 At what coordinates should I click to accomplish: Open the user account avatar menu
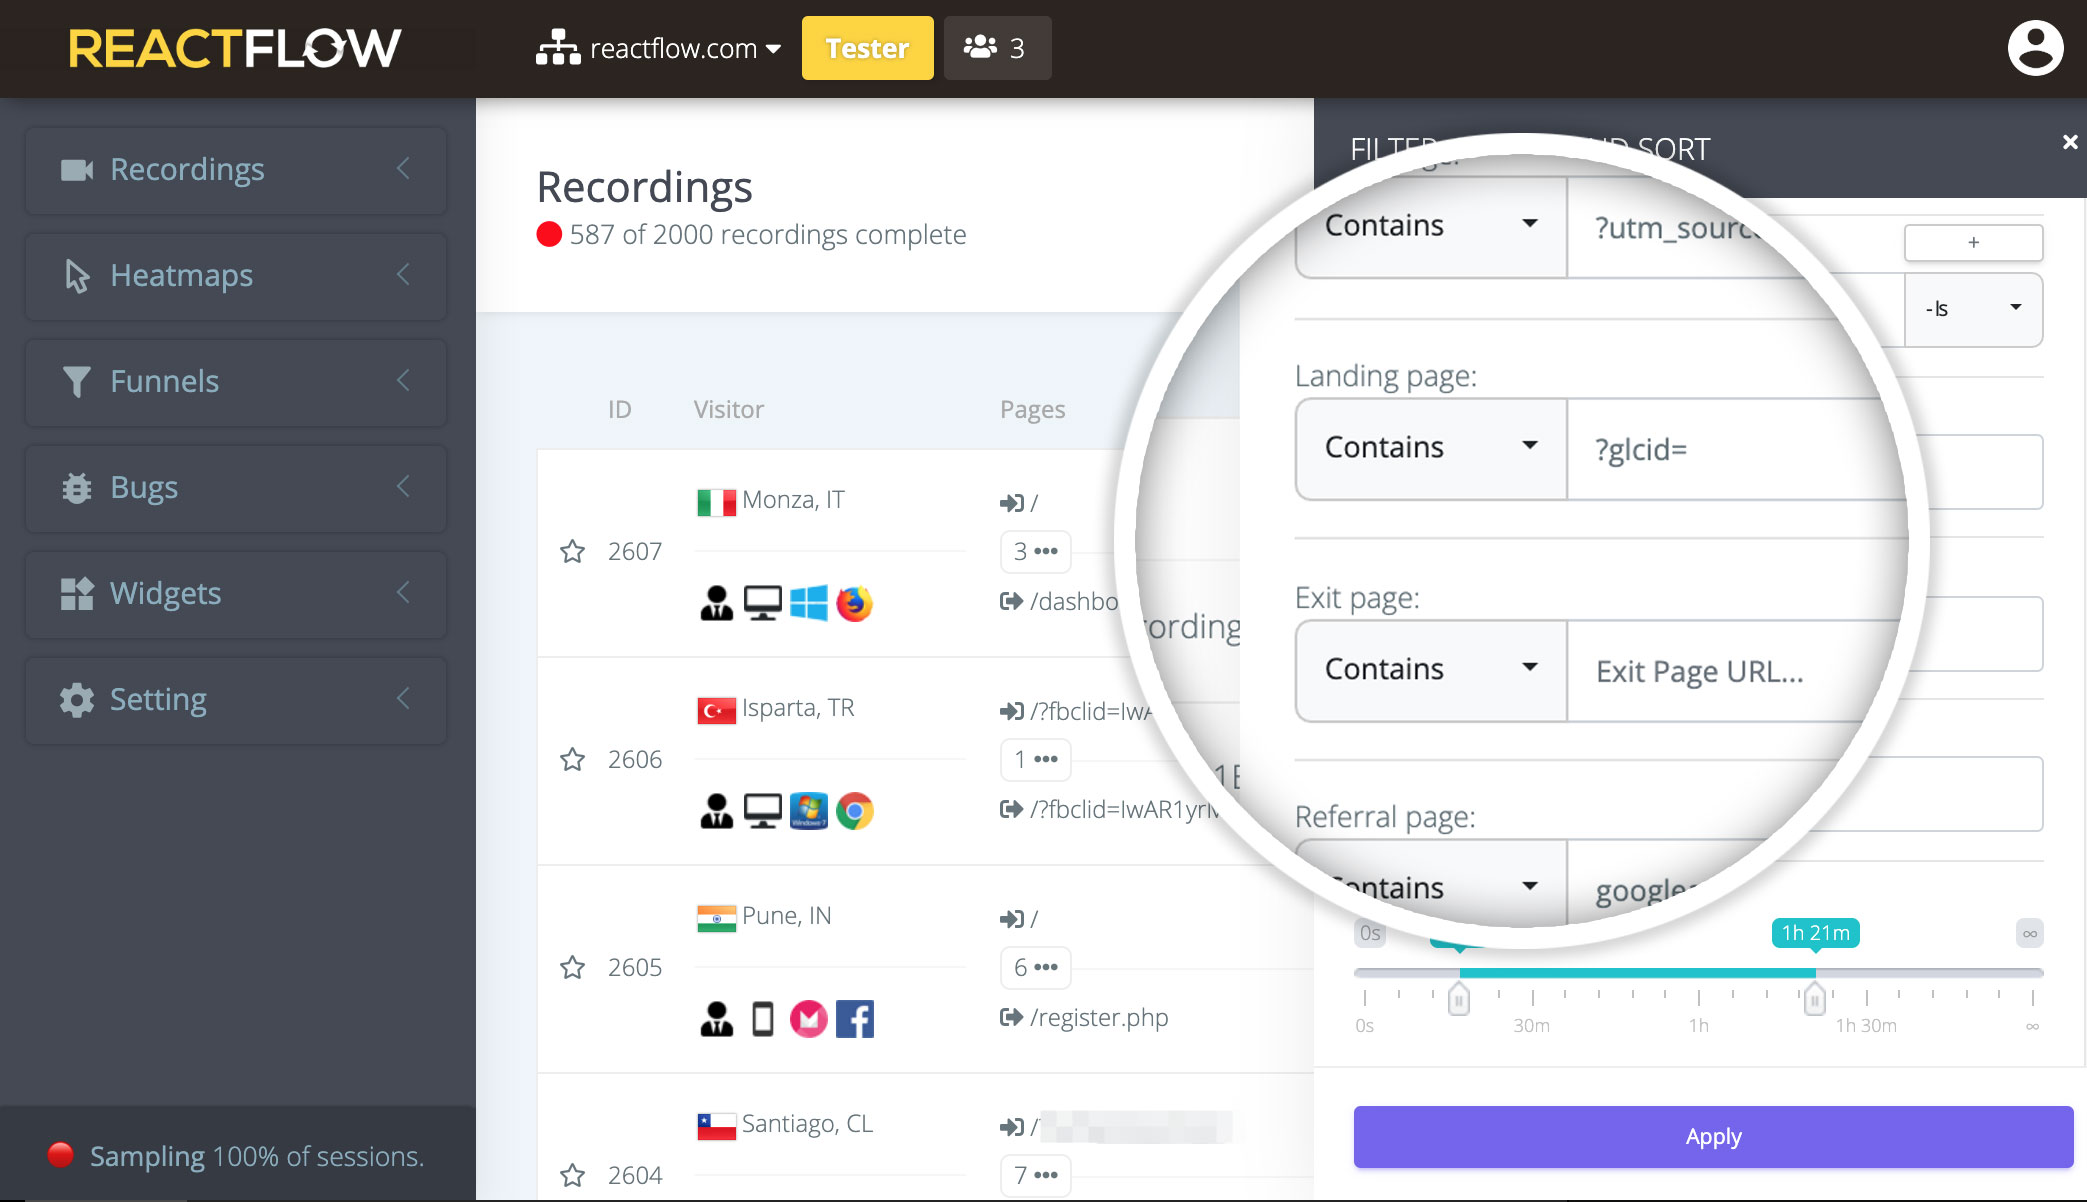click(x=2035, y=48)
